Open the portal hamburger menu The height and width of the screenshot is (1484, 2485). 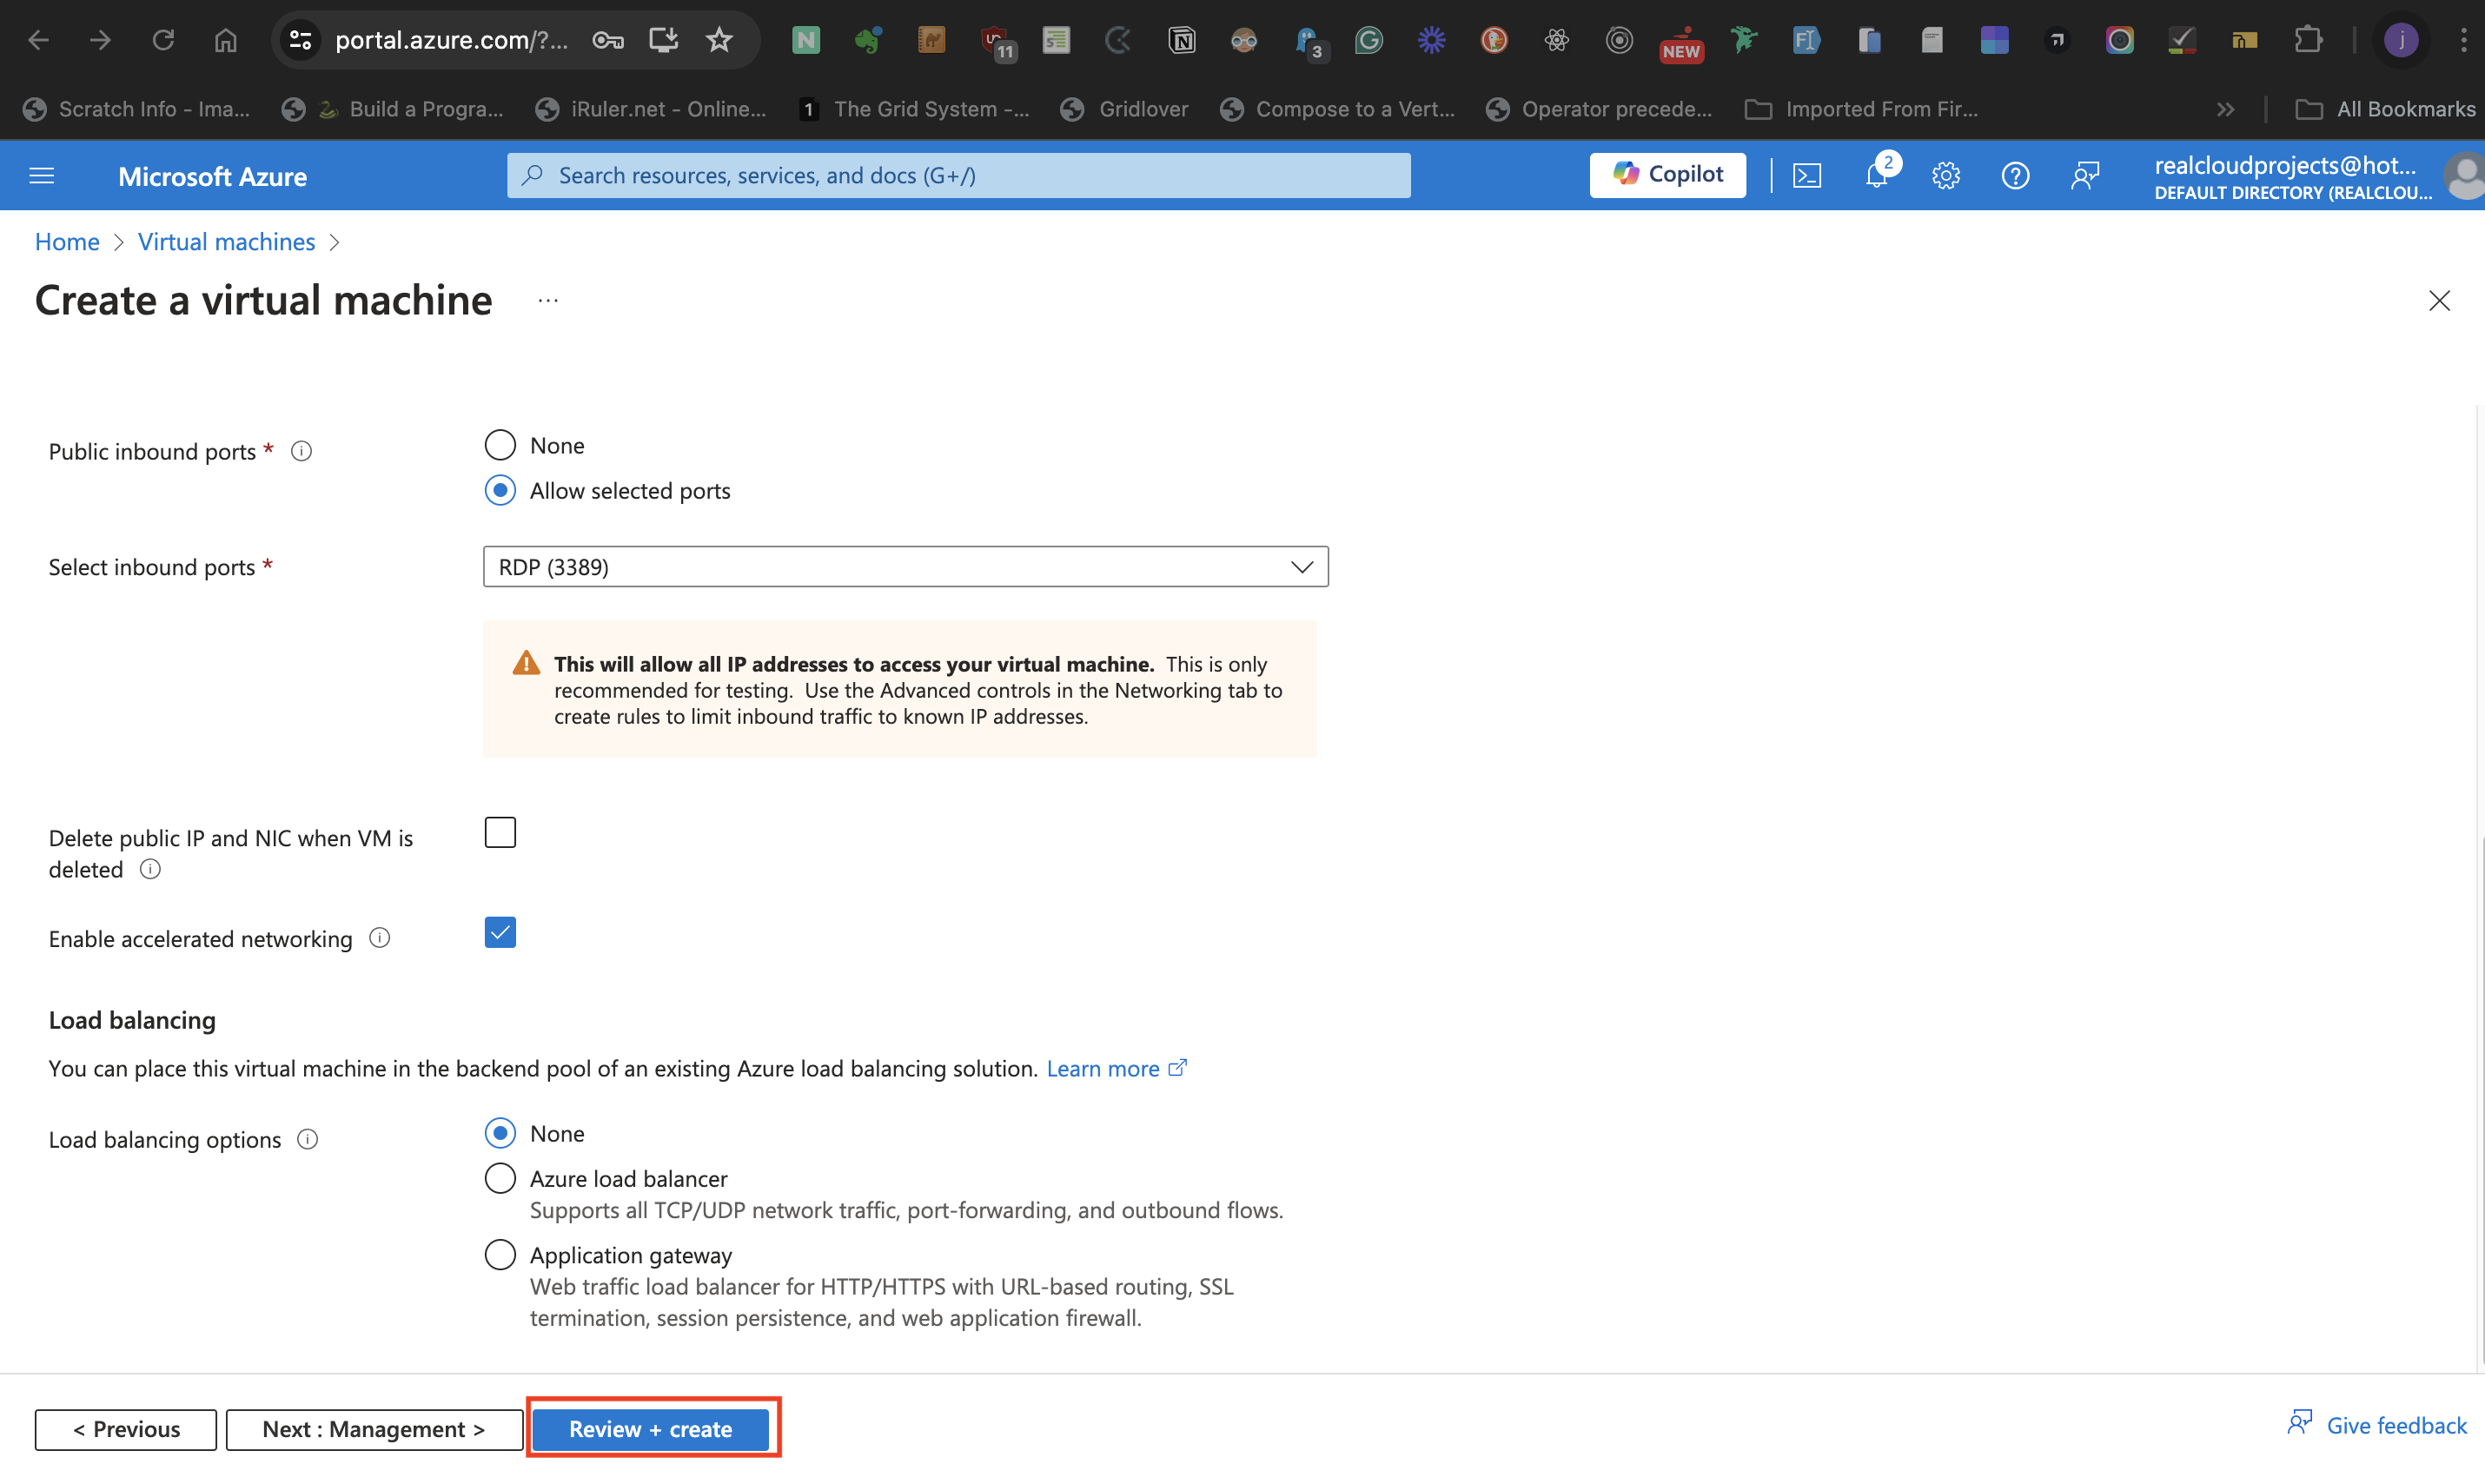click(x=41, y=175)
